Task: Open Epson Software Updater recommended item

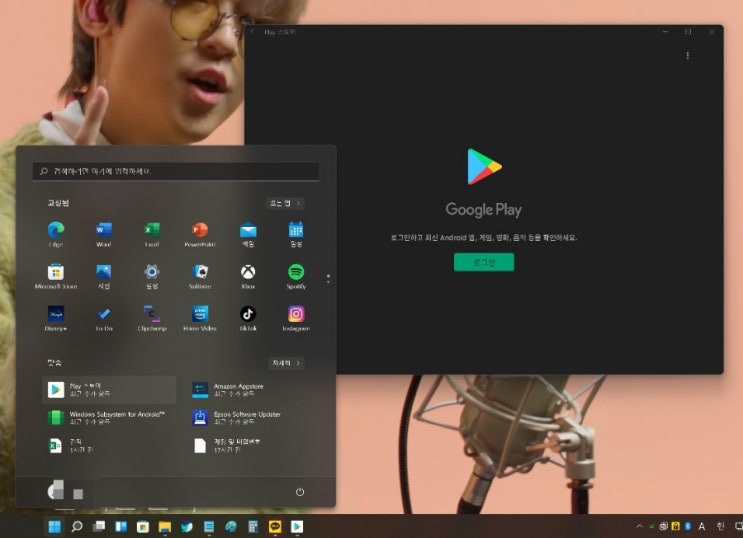Action: (252, 418)
